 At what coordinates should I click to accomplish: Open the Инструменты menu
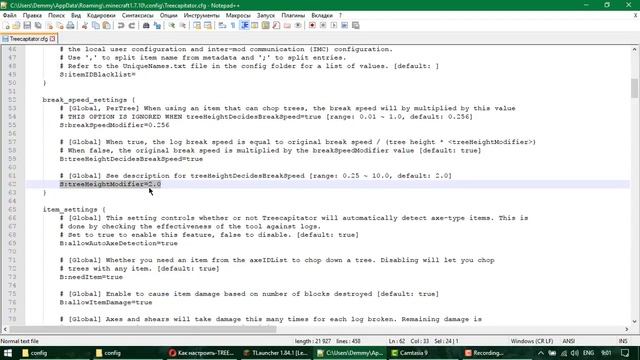click(201, 15)
